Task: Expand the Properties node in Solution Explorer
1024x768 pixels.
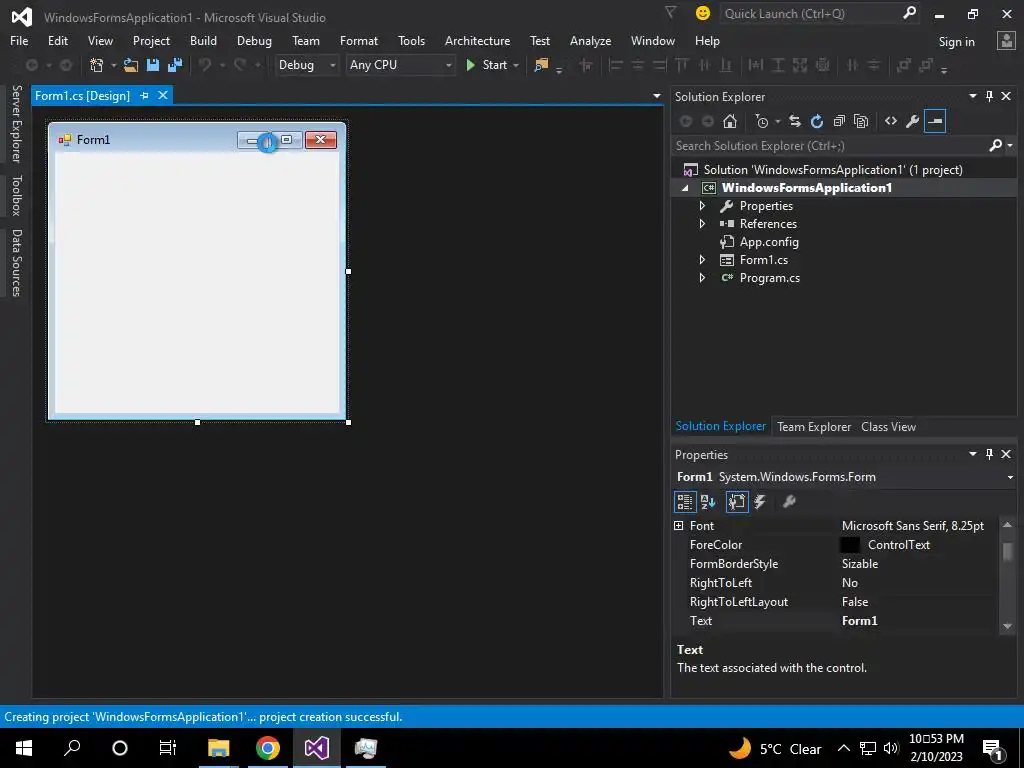Action: coord(702,206)
